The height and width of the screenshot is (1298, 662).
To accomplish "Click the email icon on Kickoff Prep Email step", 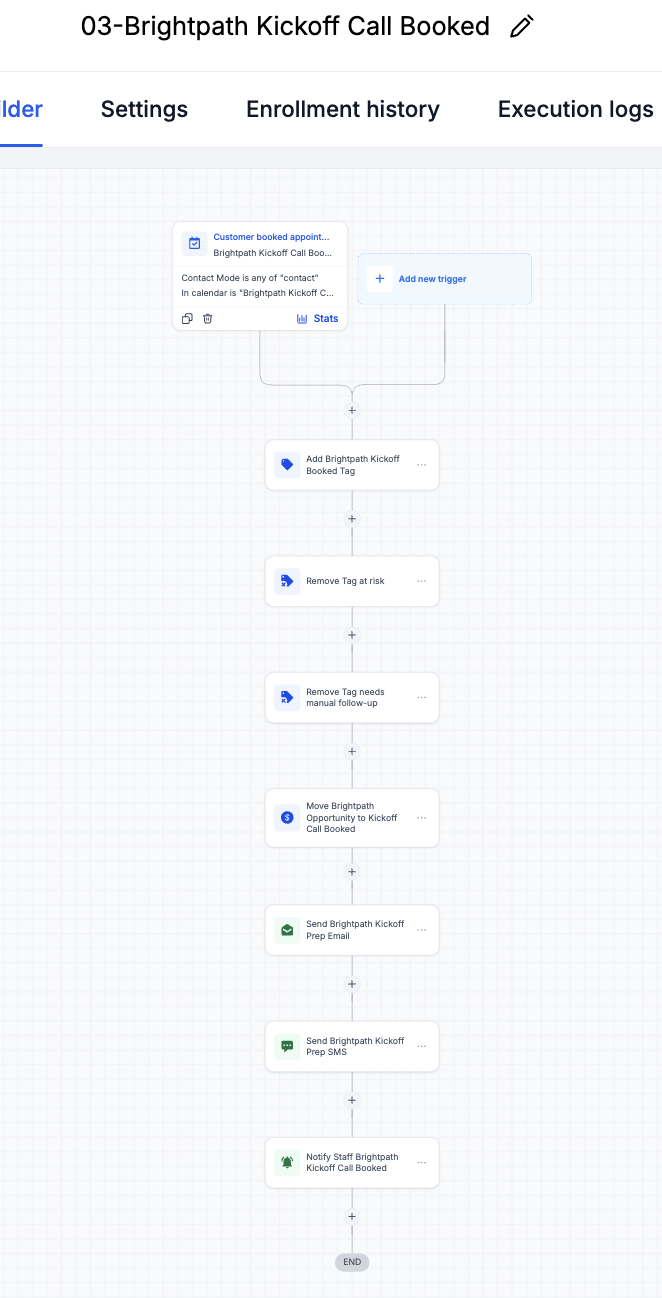I will click(x=287, y=930).
